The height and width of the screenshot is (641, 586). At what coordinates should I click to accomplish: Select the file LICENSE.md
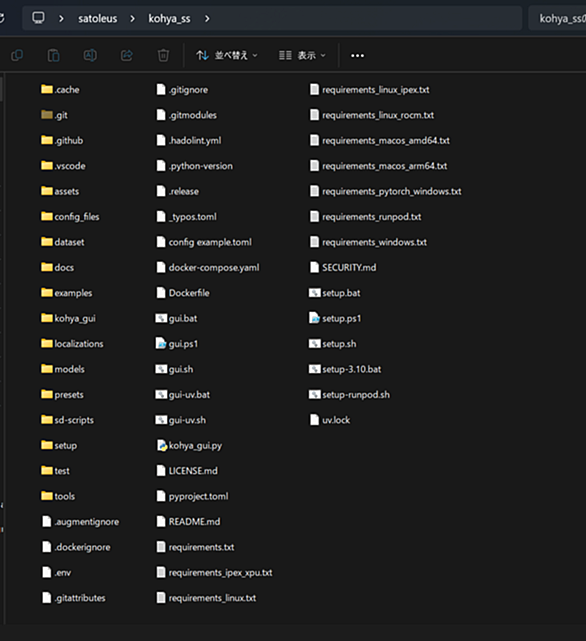point(187,471)
